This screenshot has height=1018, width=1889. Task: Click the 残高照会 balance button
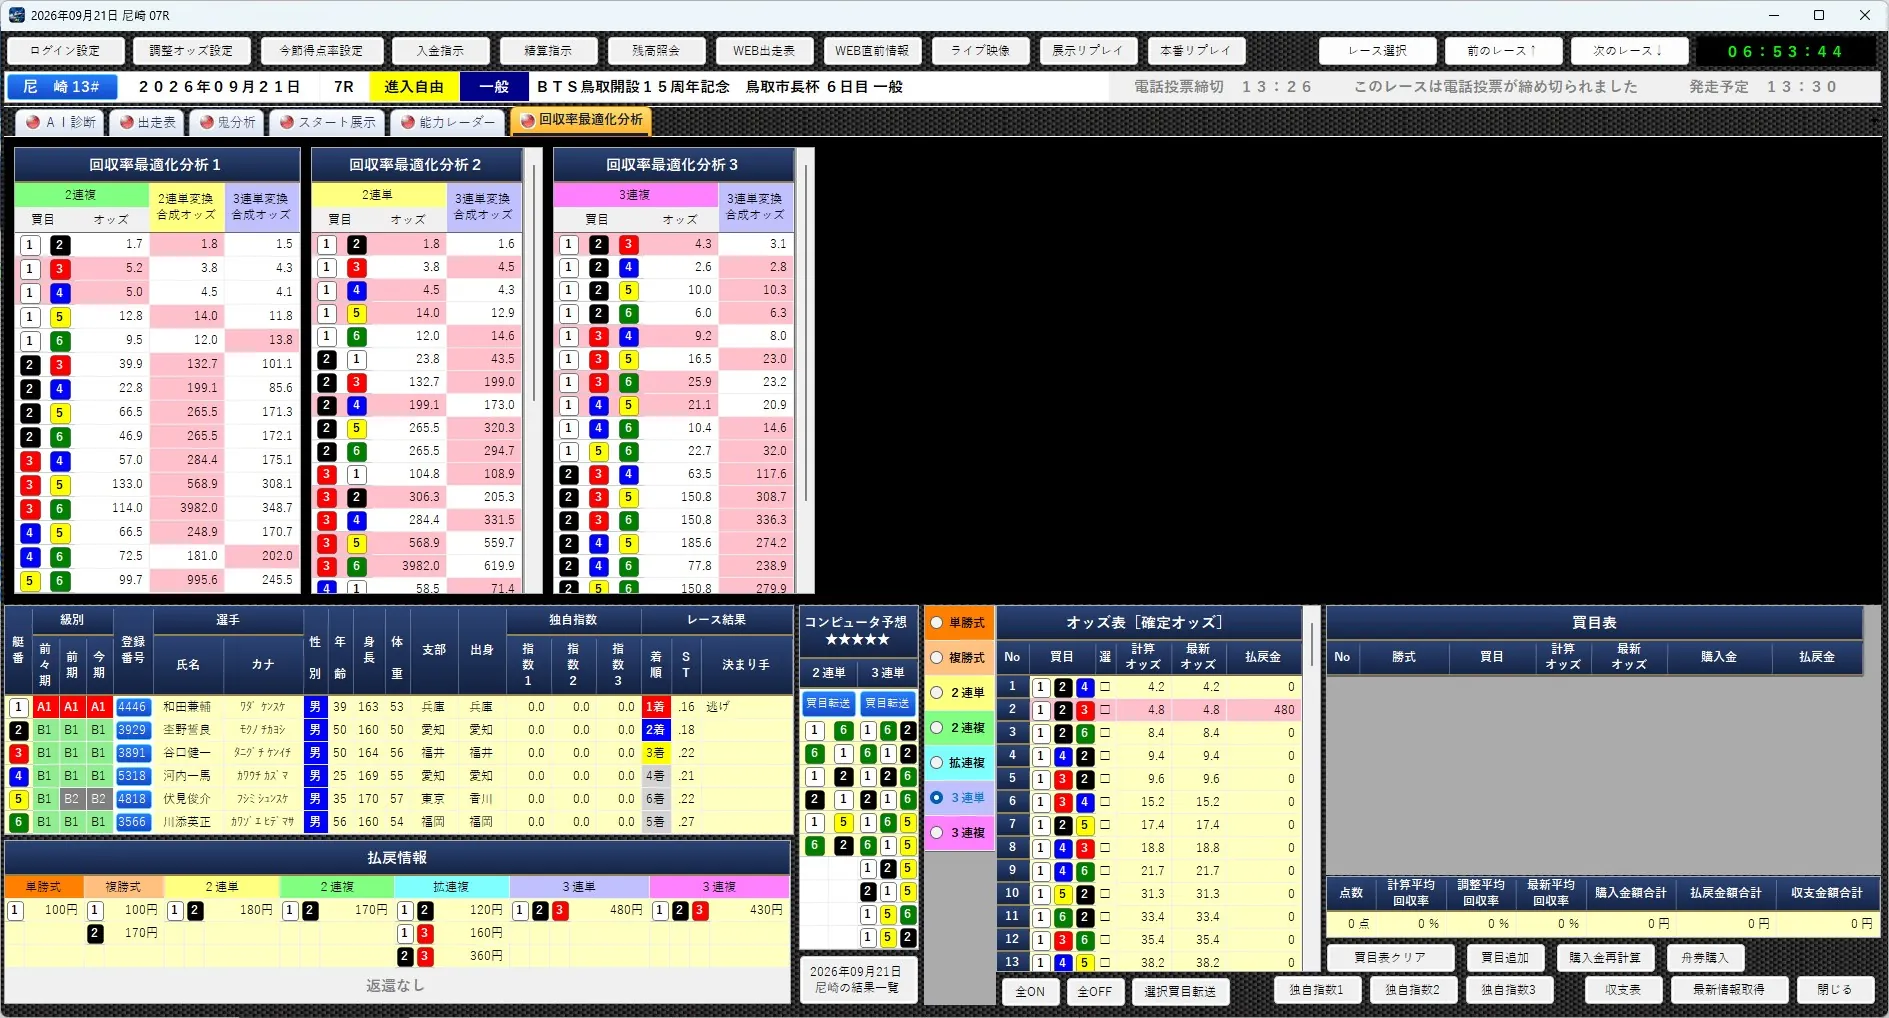point(656,51)
